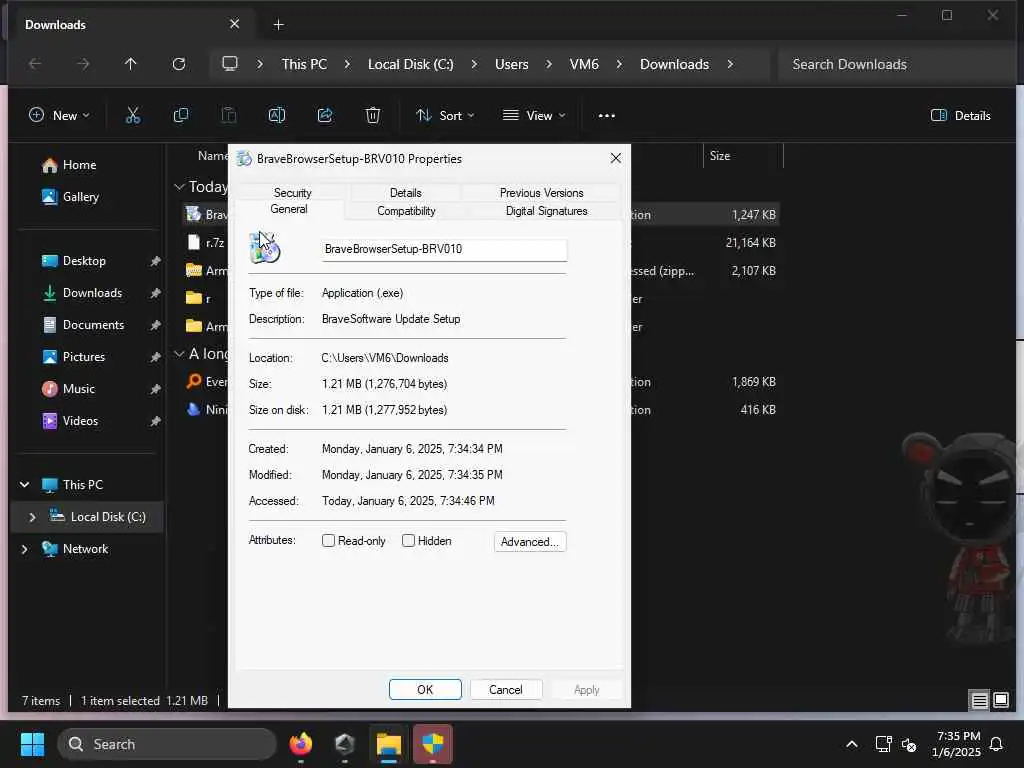Open Desktop in Quick access
The height and width of the screenshot is (768, 1024).
point(84,261)
